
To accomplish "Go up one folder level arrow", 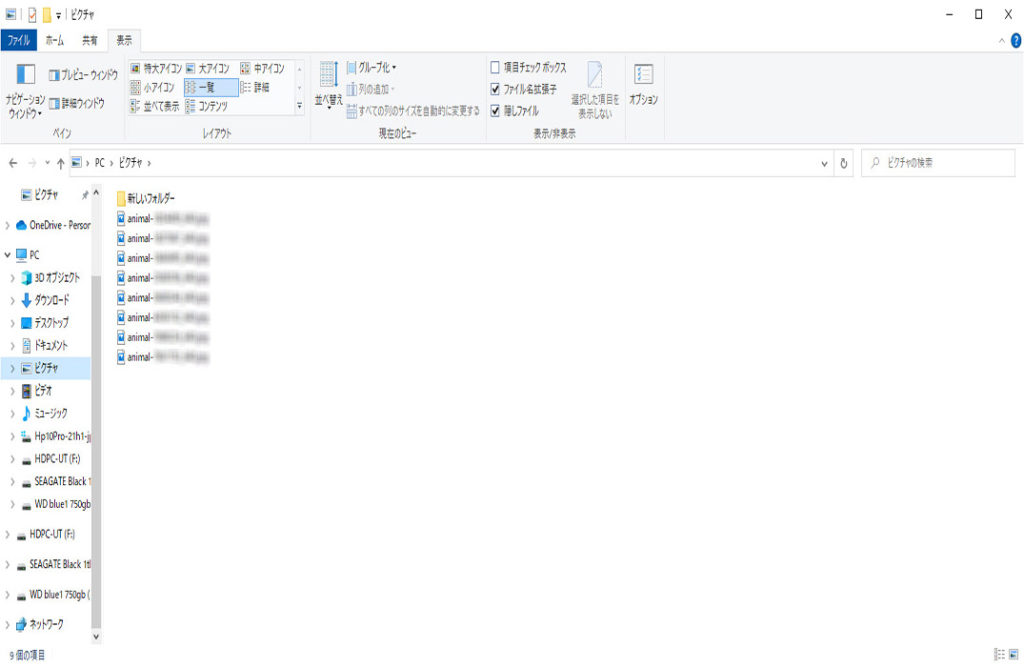I will pyautogui.click(x=60, y=163).
